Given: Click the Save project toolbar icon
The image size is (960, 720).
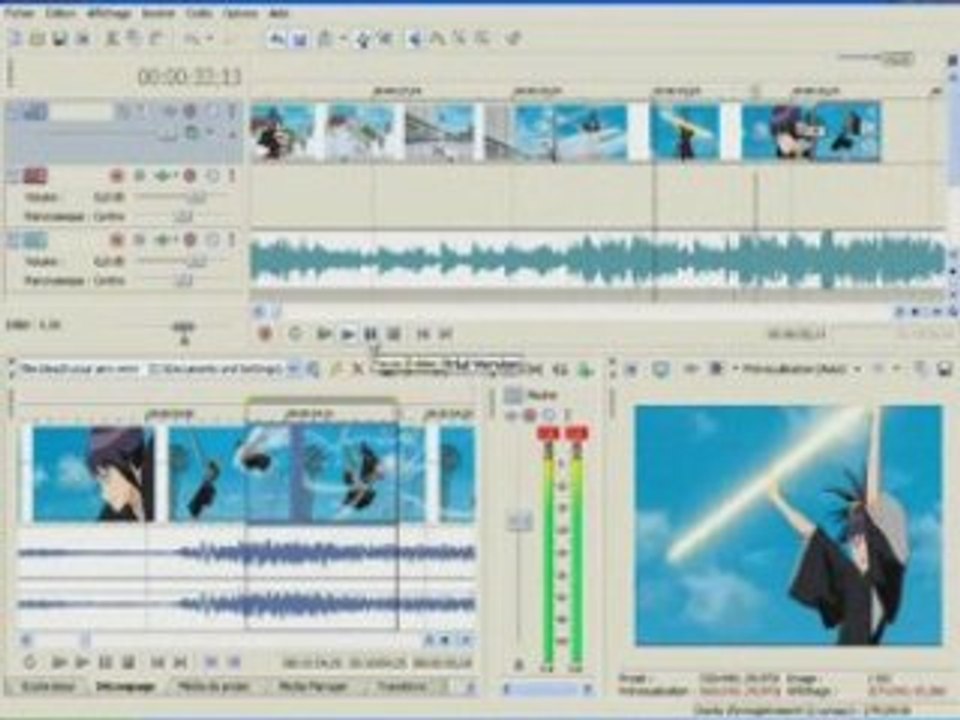Looking at the screenshot, I should pos(59,39).
